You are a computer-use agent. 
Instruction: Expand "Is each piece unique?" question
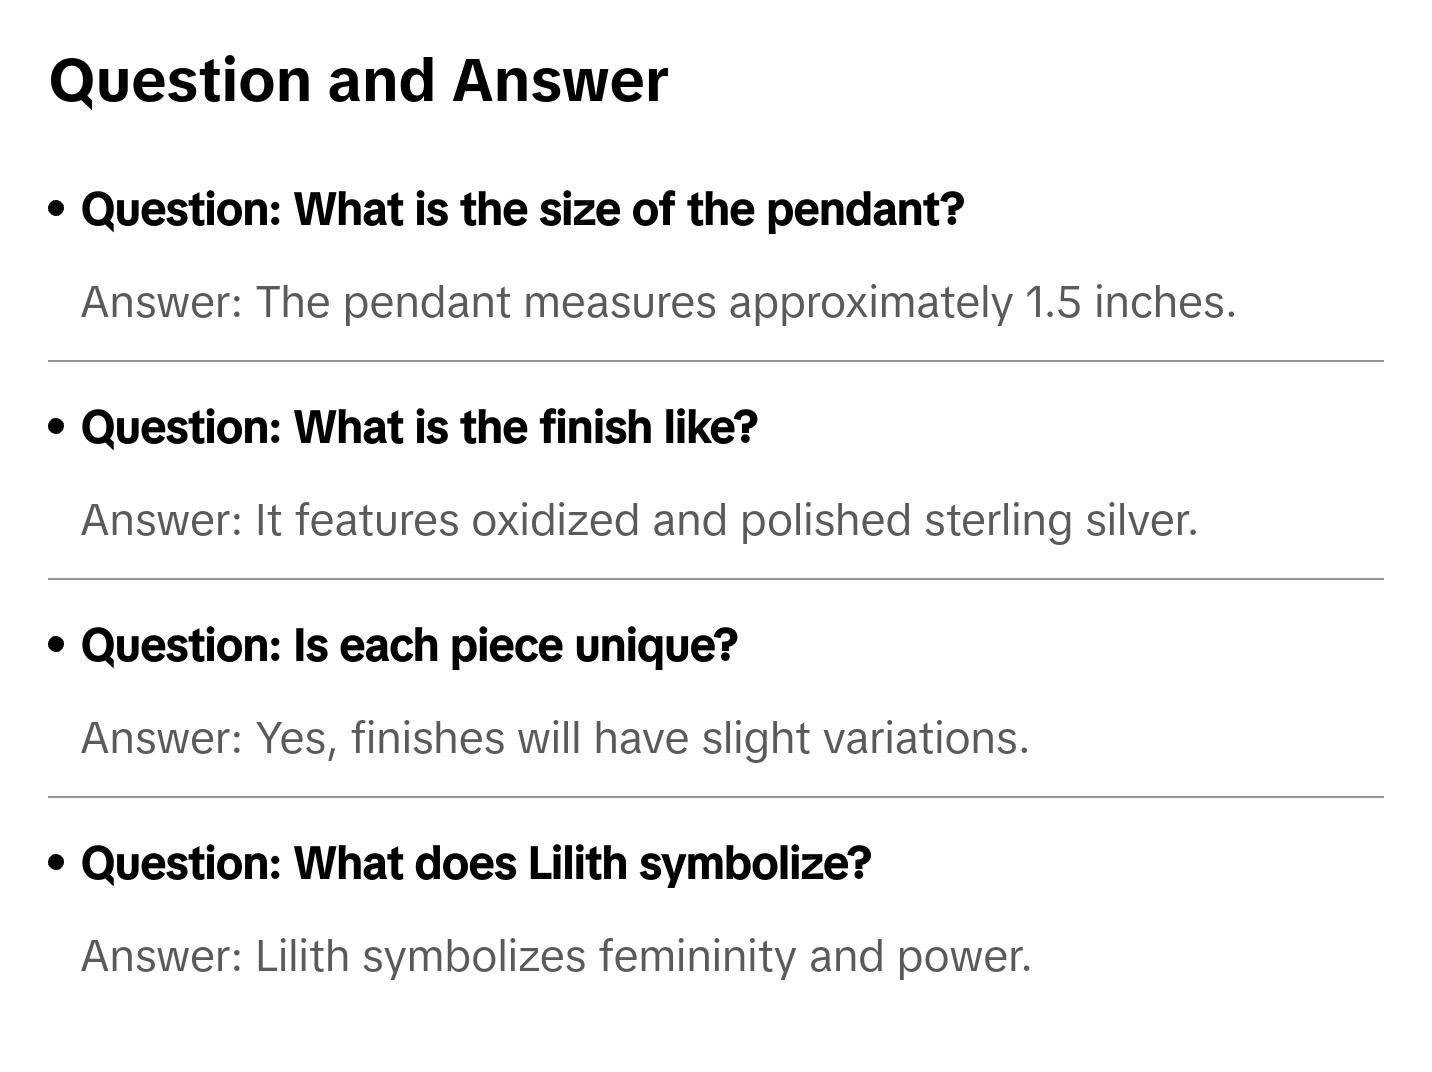pos(409,646)
